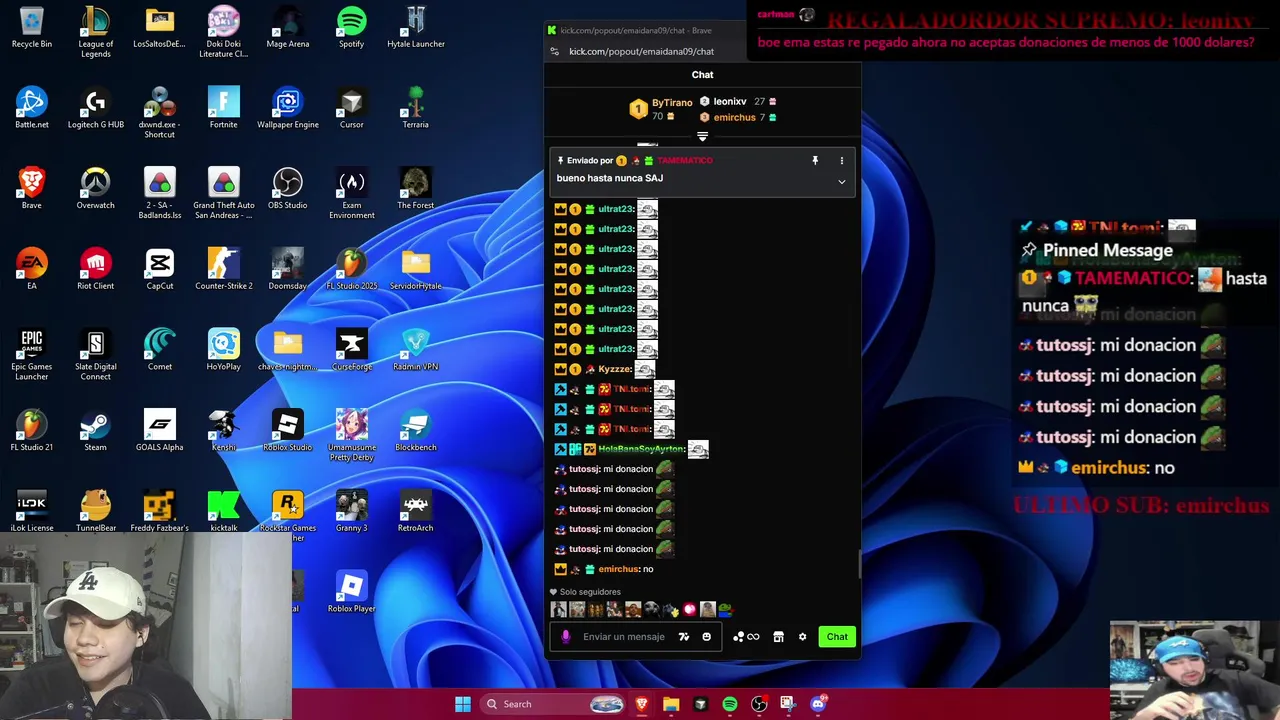Select the Pepe emote in quick emotes

[x=726, y=609]
